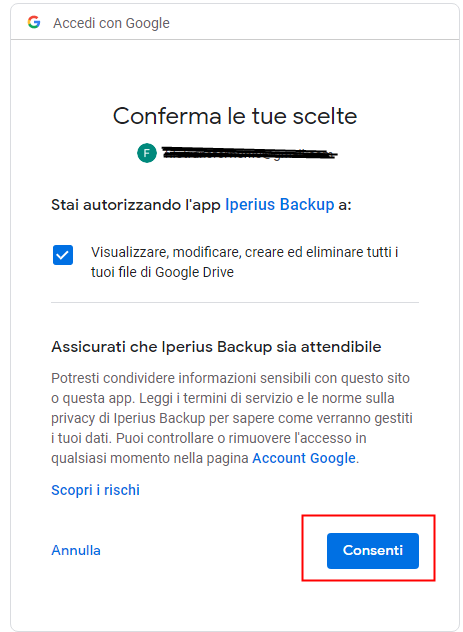Open the Scopri i rischi link
The height and width of the screenshot is (632, 463).
click(x=96, y=490)
